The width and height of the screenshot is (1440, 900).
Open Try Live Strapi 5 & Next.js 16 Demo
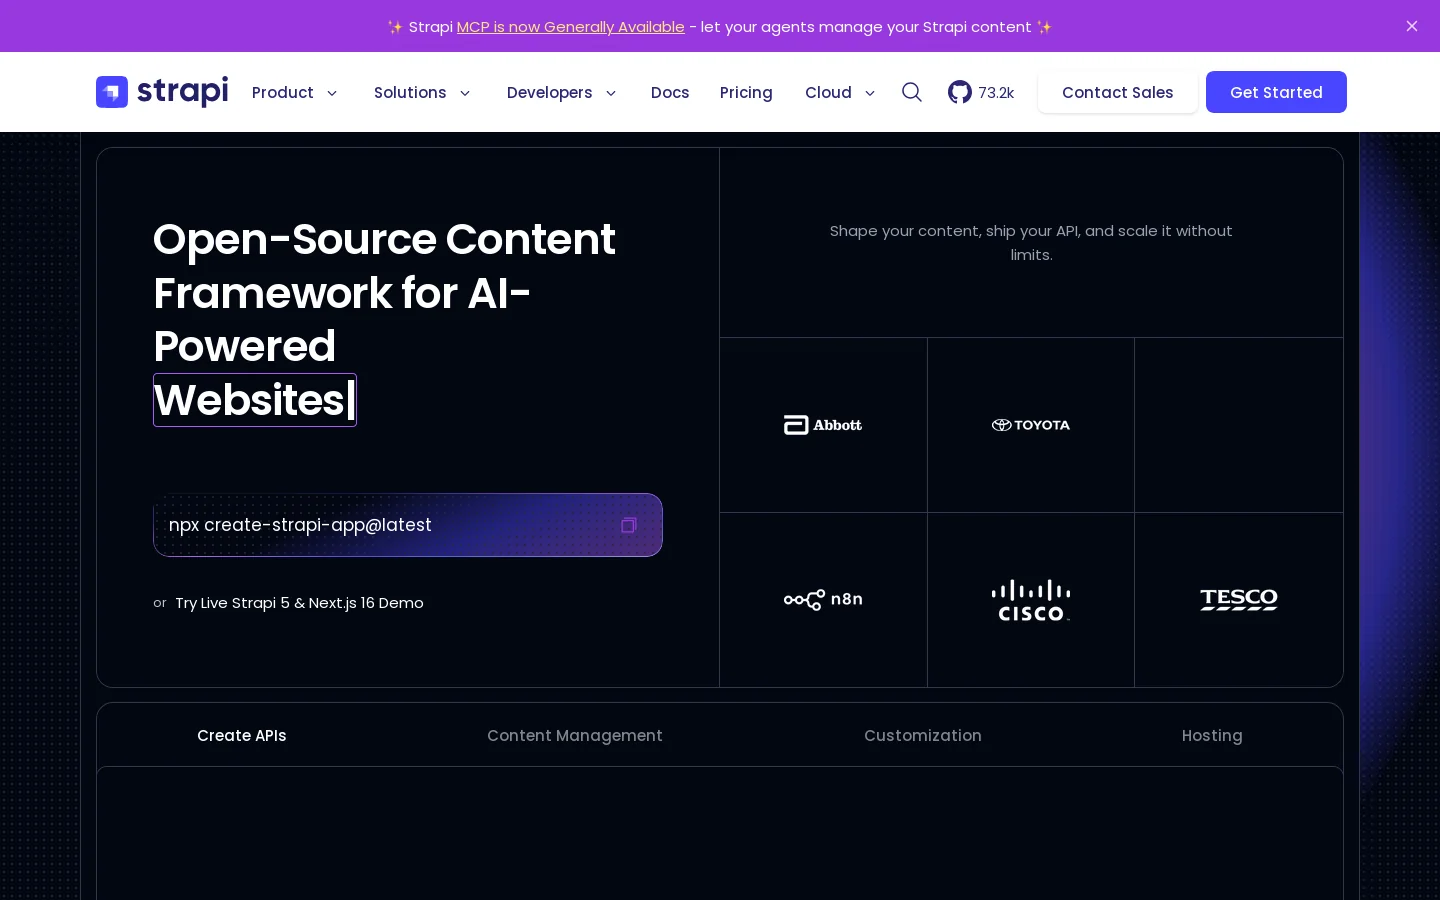[x=299, y=603]
